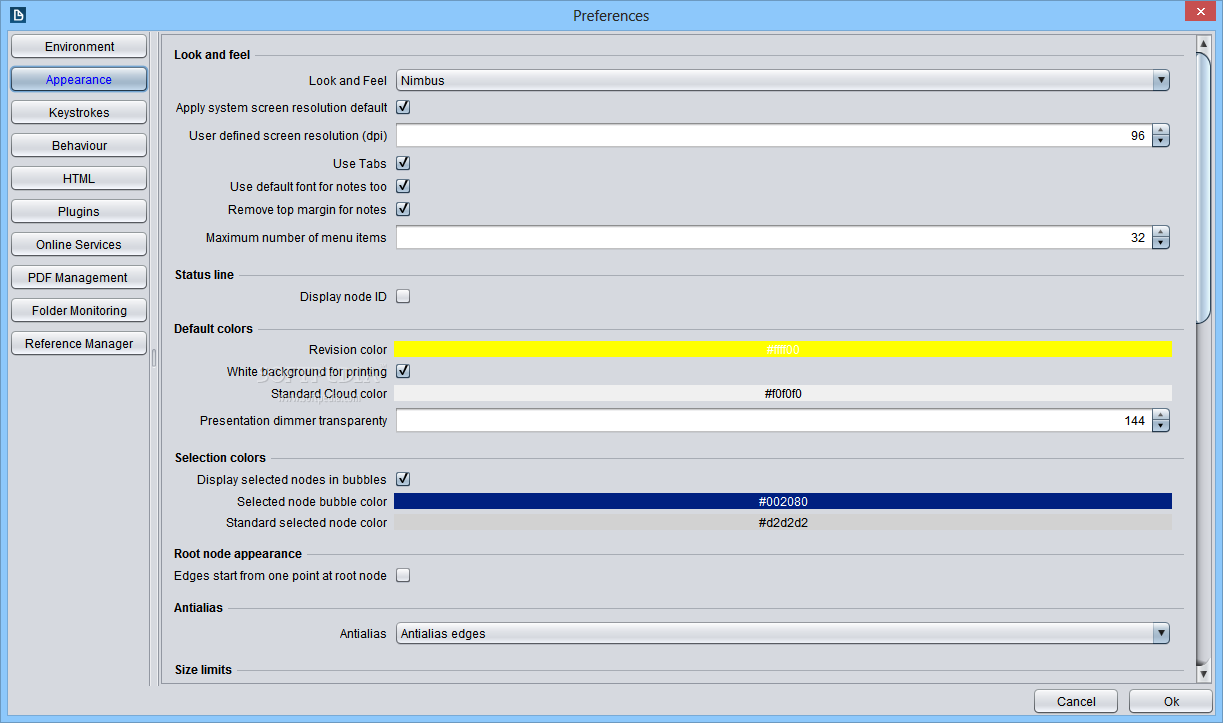1223x723 pixels.
Task: Enable Display node ID checkbox
Action: (404, 296)
